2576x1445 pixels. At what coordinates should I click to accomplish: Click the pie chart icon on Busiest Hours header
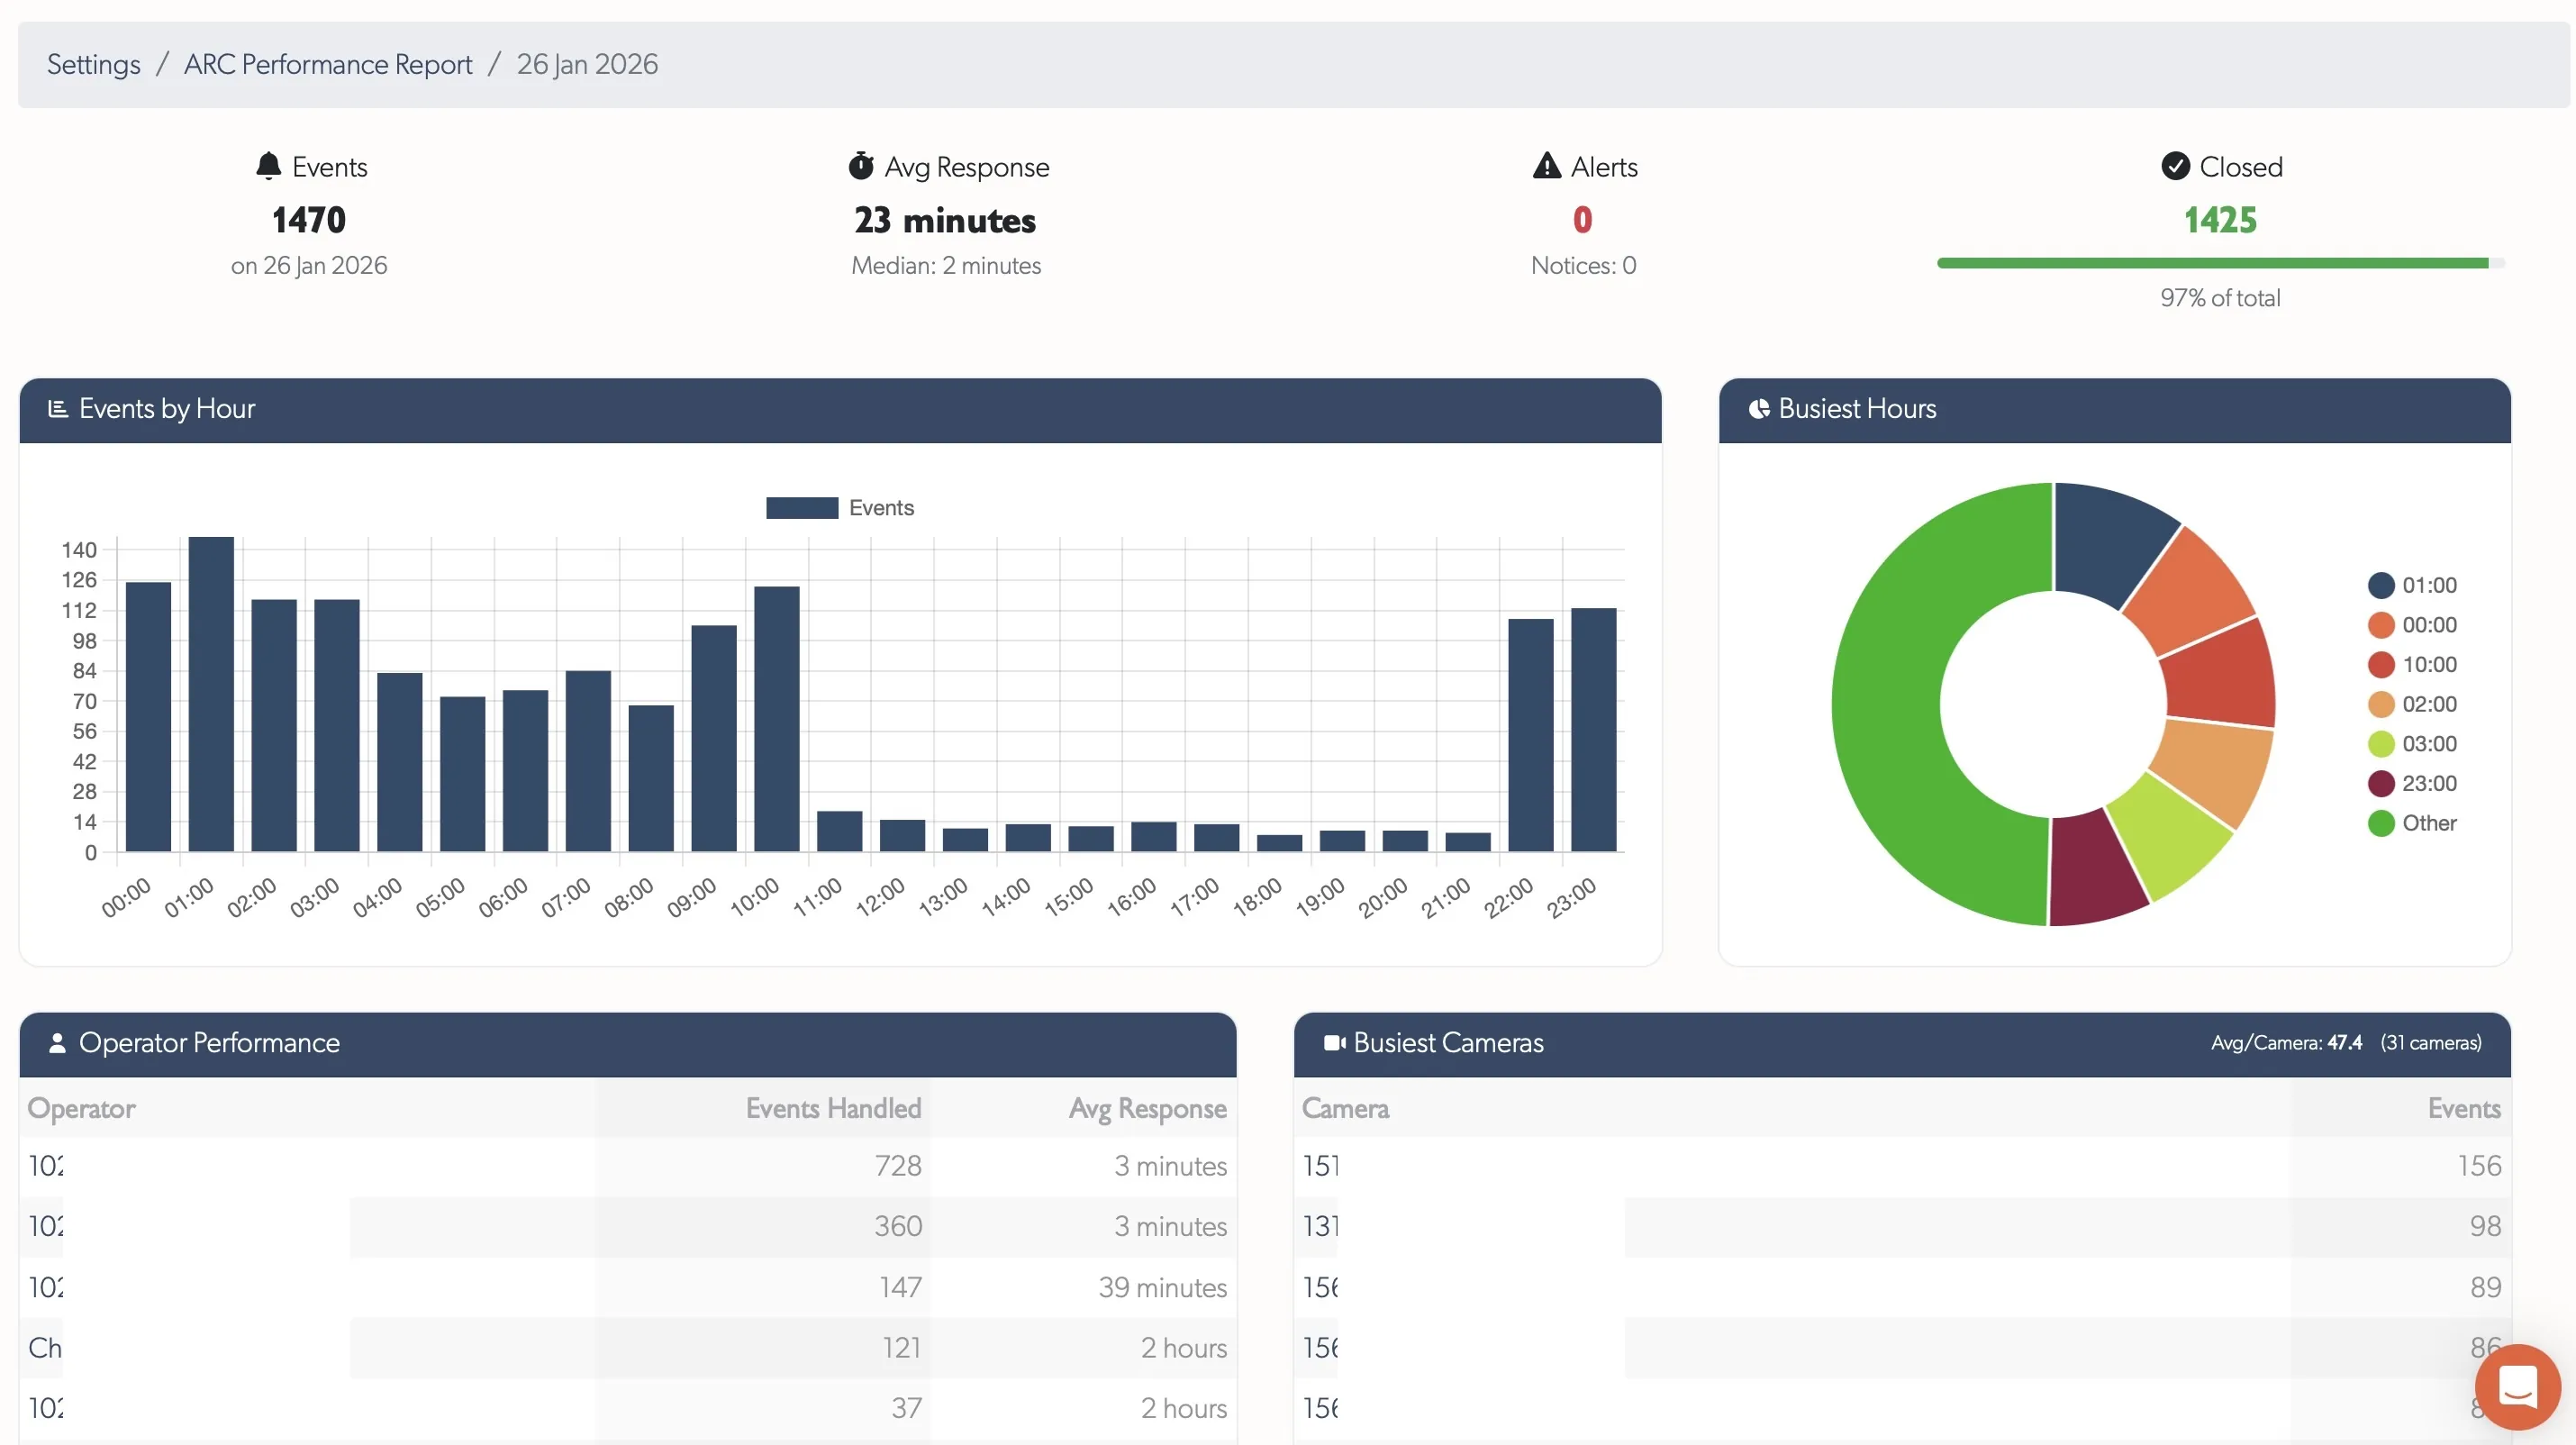pyautogui.click(x=1761, y=408)
